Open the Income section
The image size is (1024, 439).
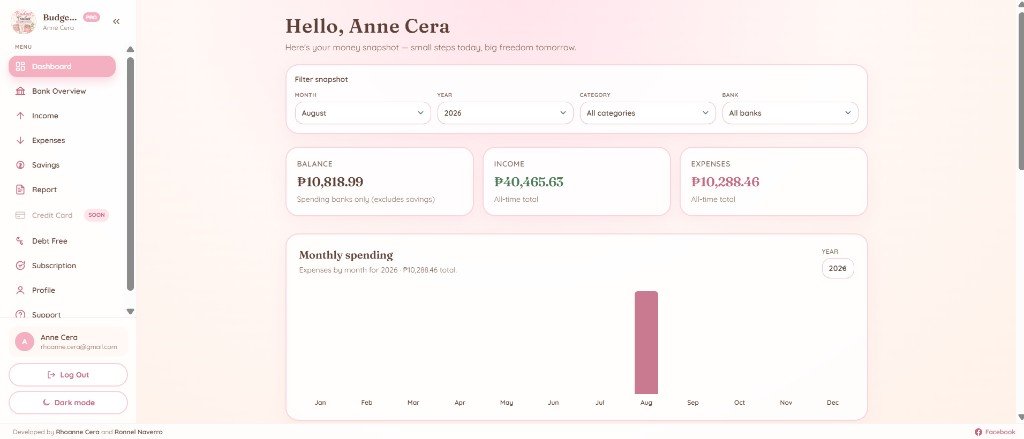(62, 116)
